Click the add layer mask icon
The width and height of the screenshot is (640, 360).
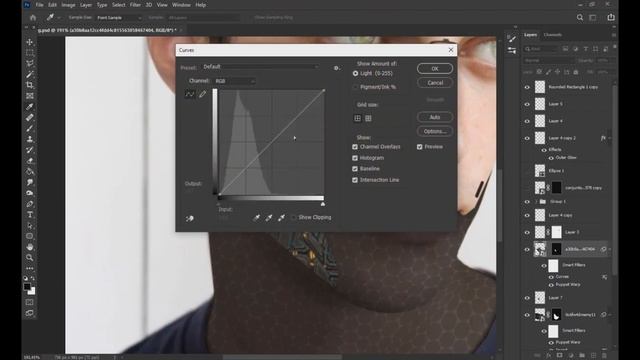tap(560, 356)
